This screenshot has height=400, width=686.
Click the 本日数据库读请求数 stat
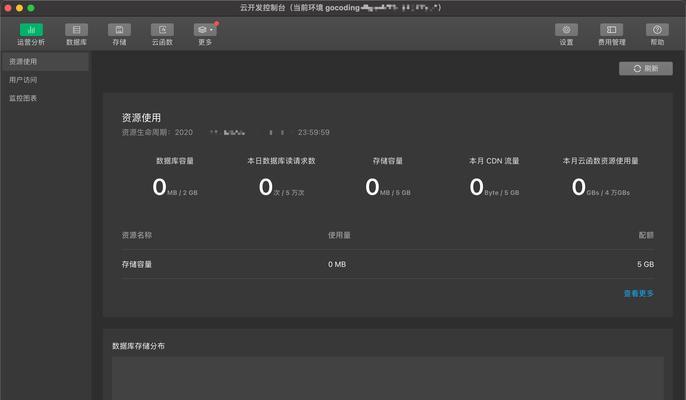point(281,179)
